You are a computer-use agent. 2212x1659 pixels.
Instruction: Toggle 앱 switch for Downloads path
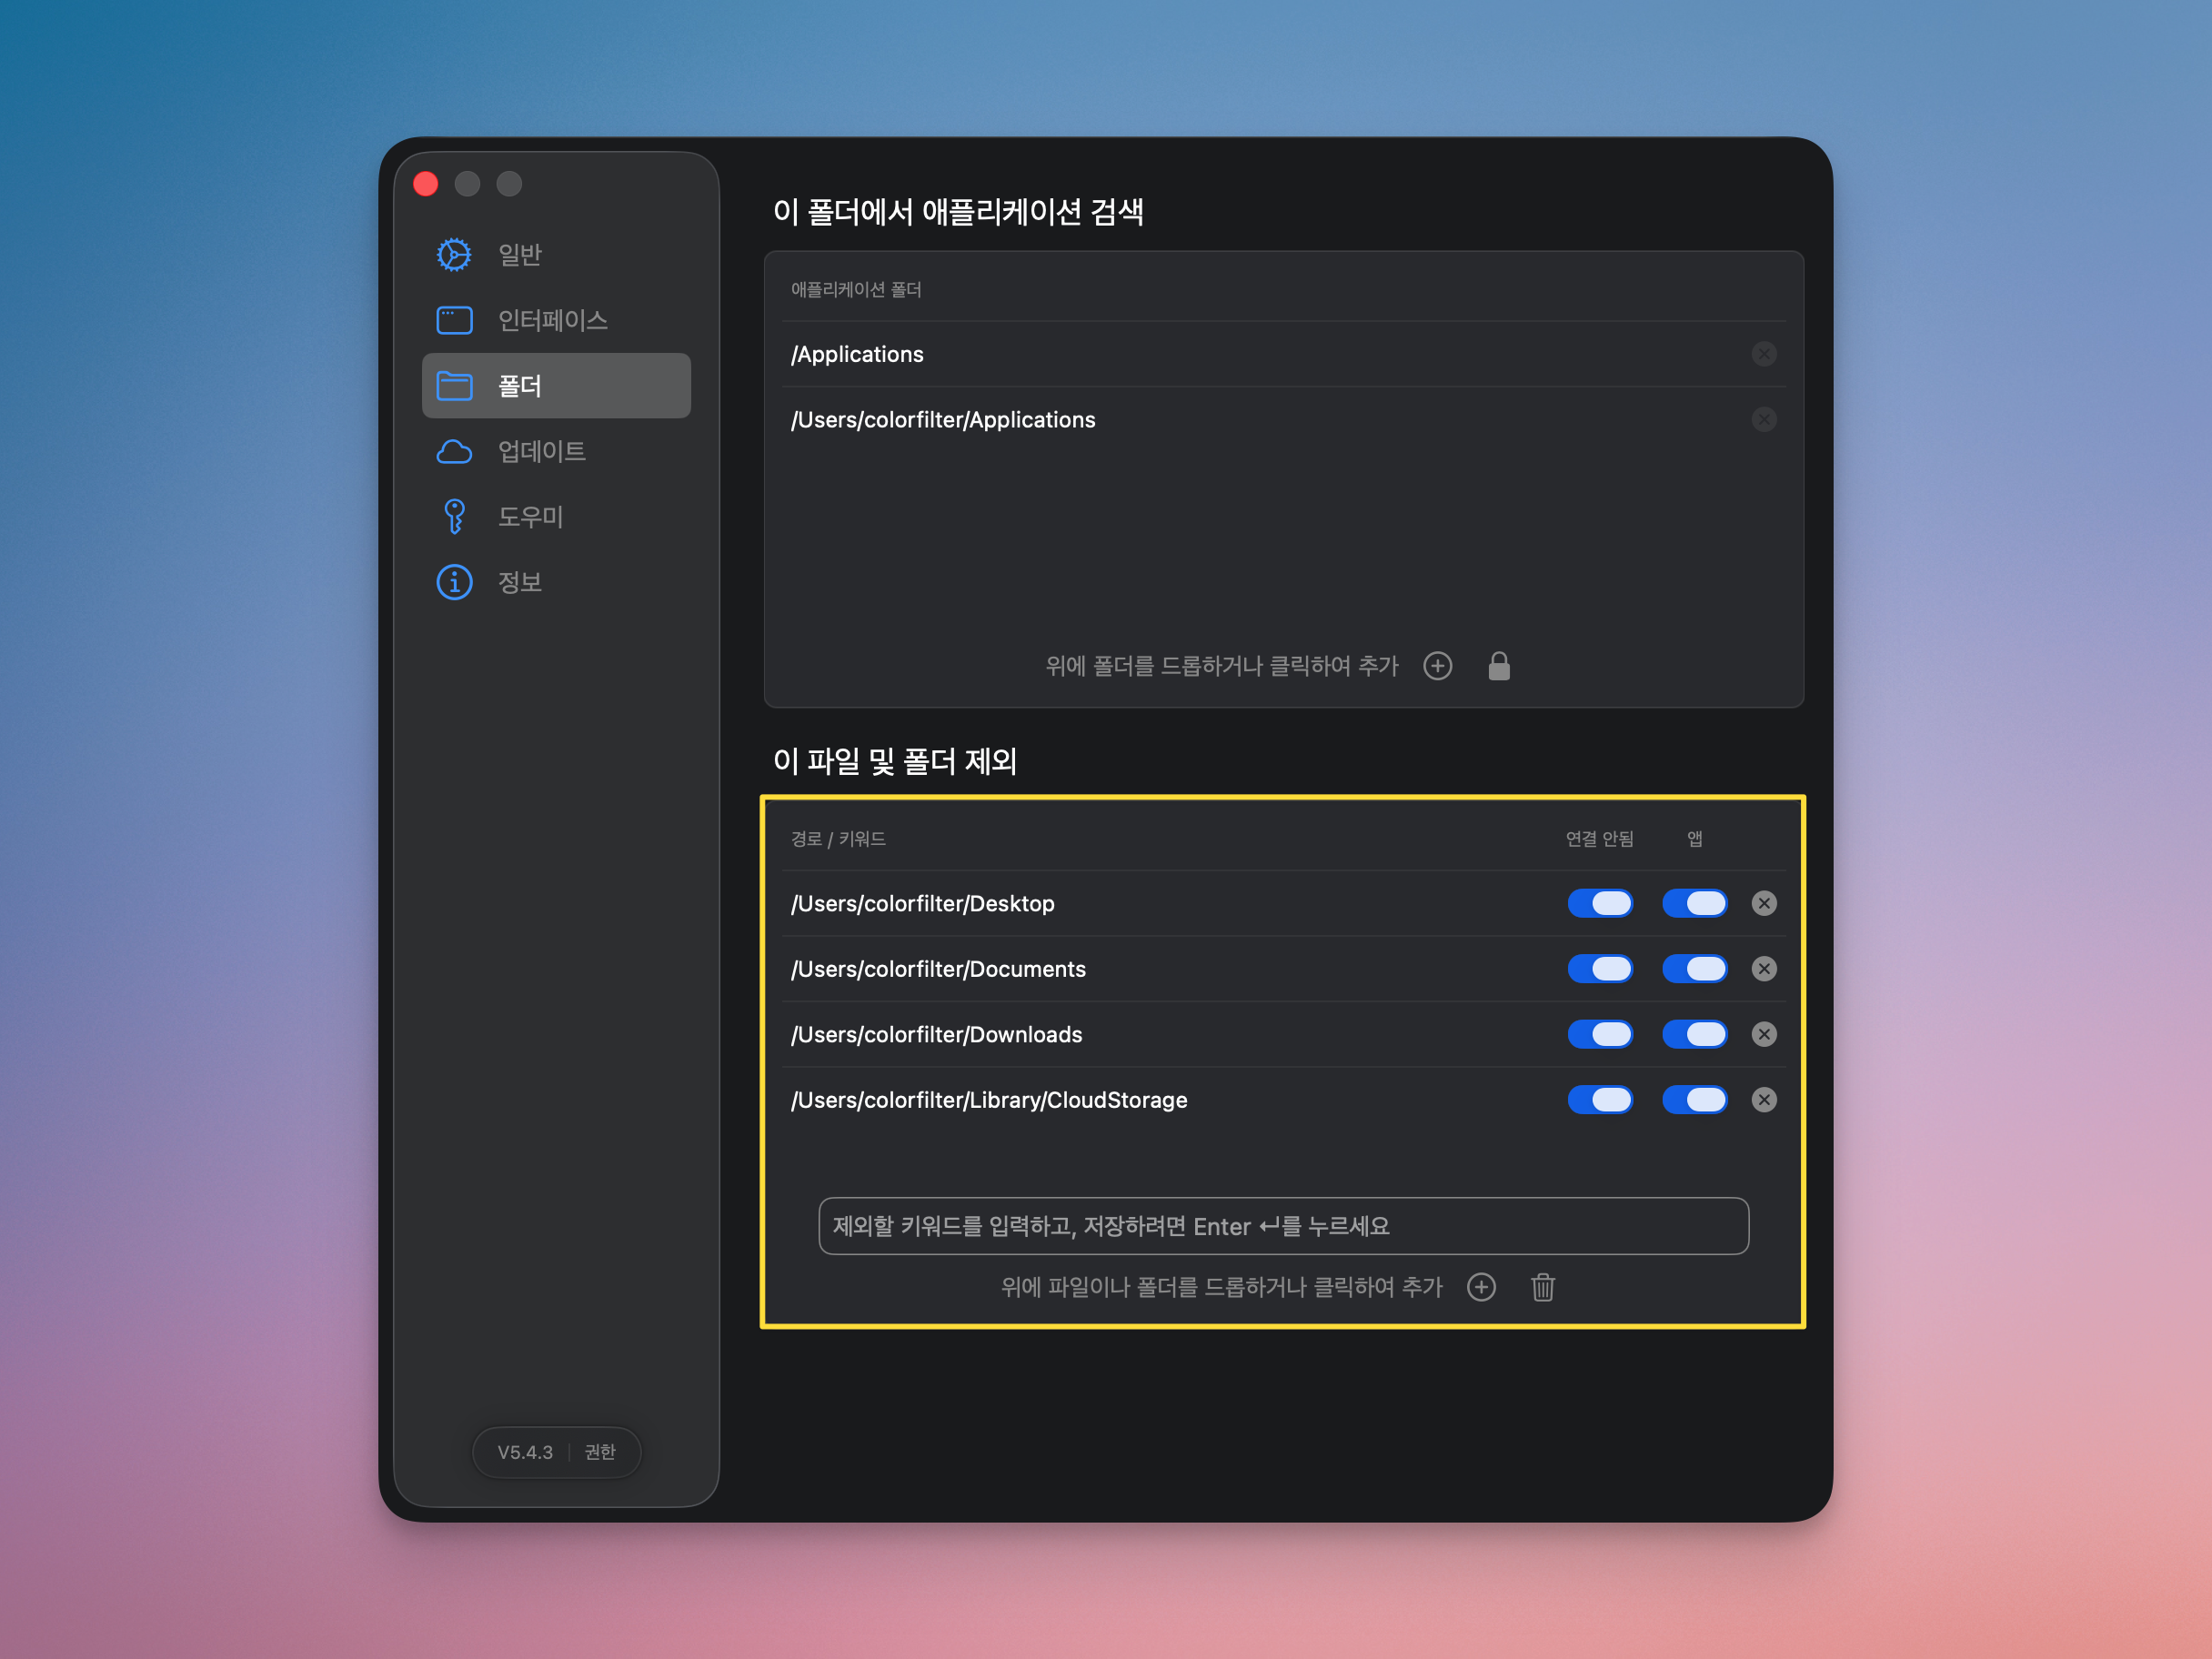(x=1694, y=1034)
